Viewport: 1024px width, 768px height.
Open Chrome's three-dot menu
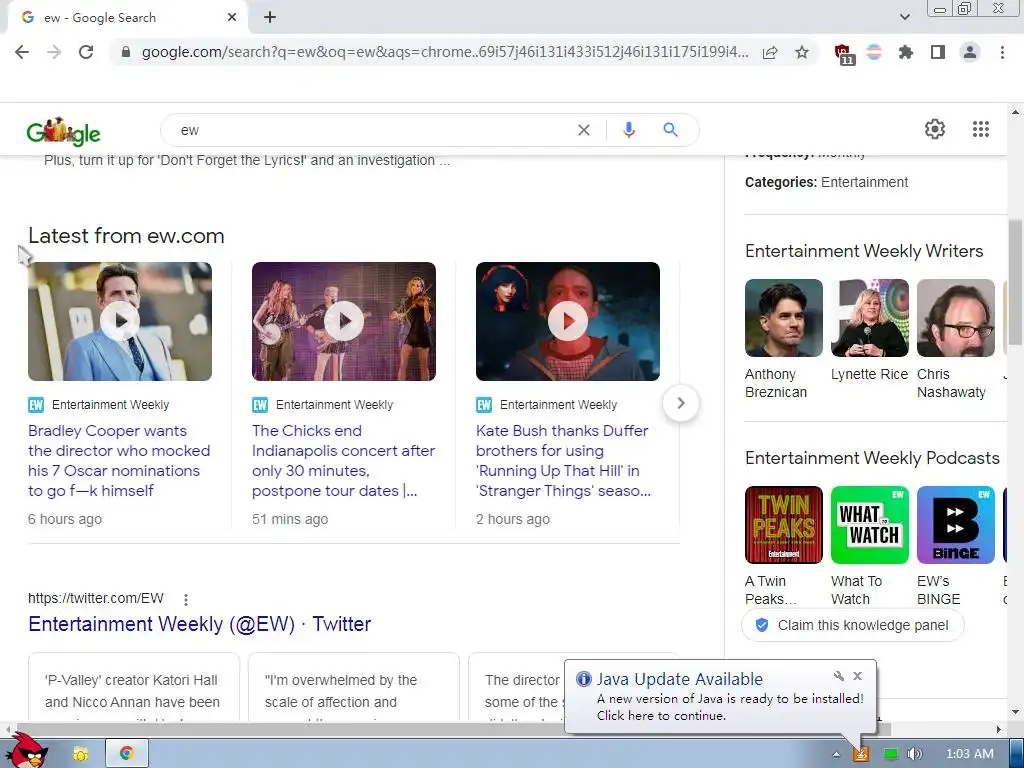[1002, 52]
